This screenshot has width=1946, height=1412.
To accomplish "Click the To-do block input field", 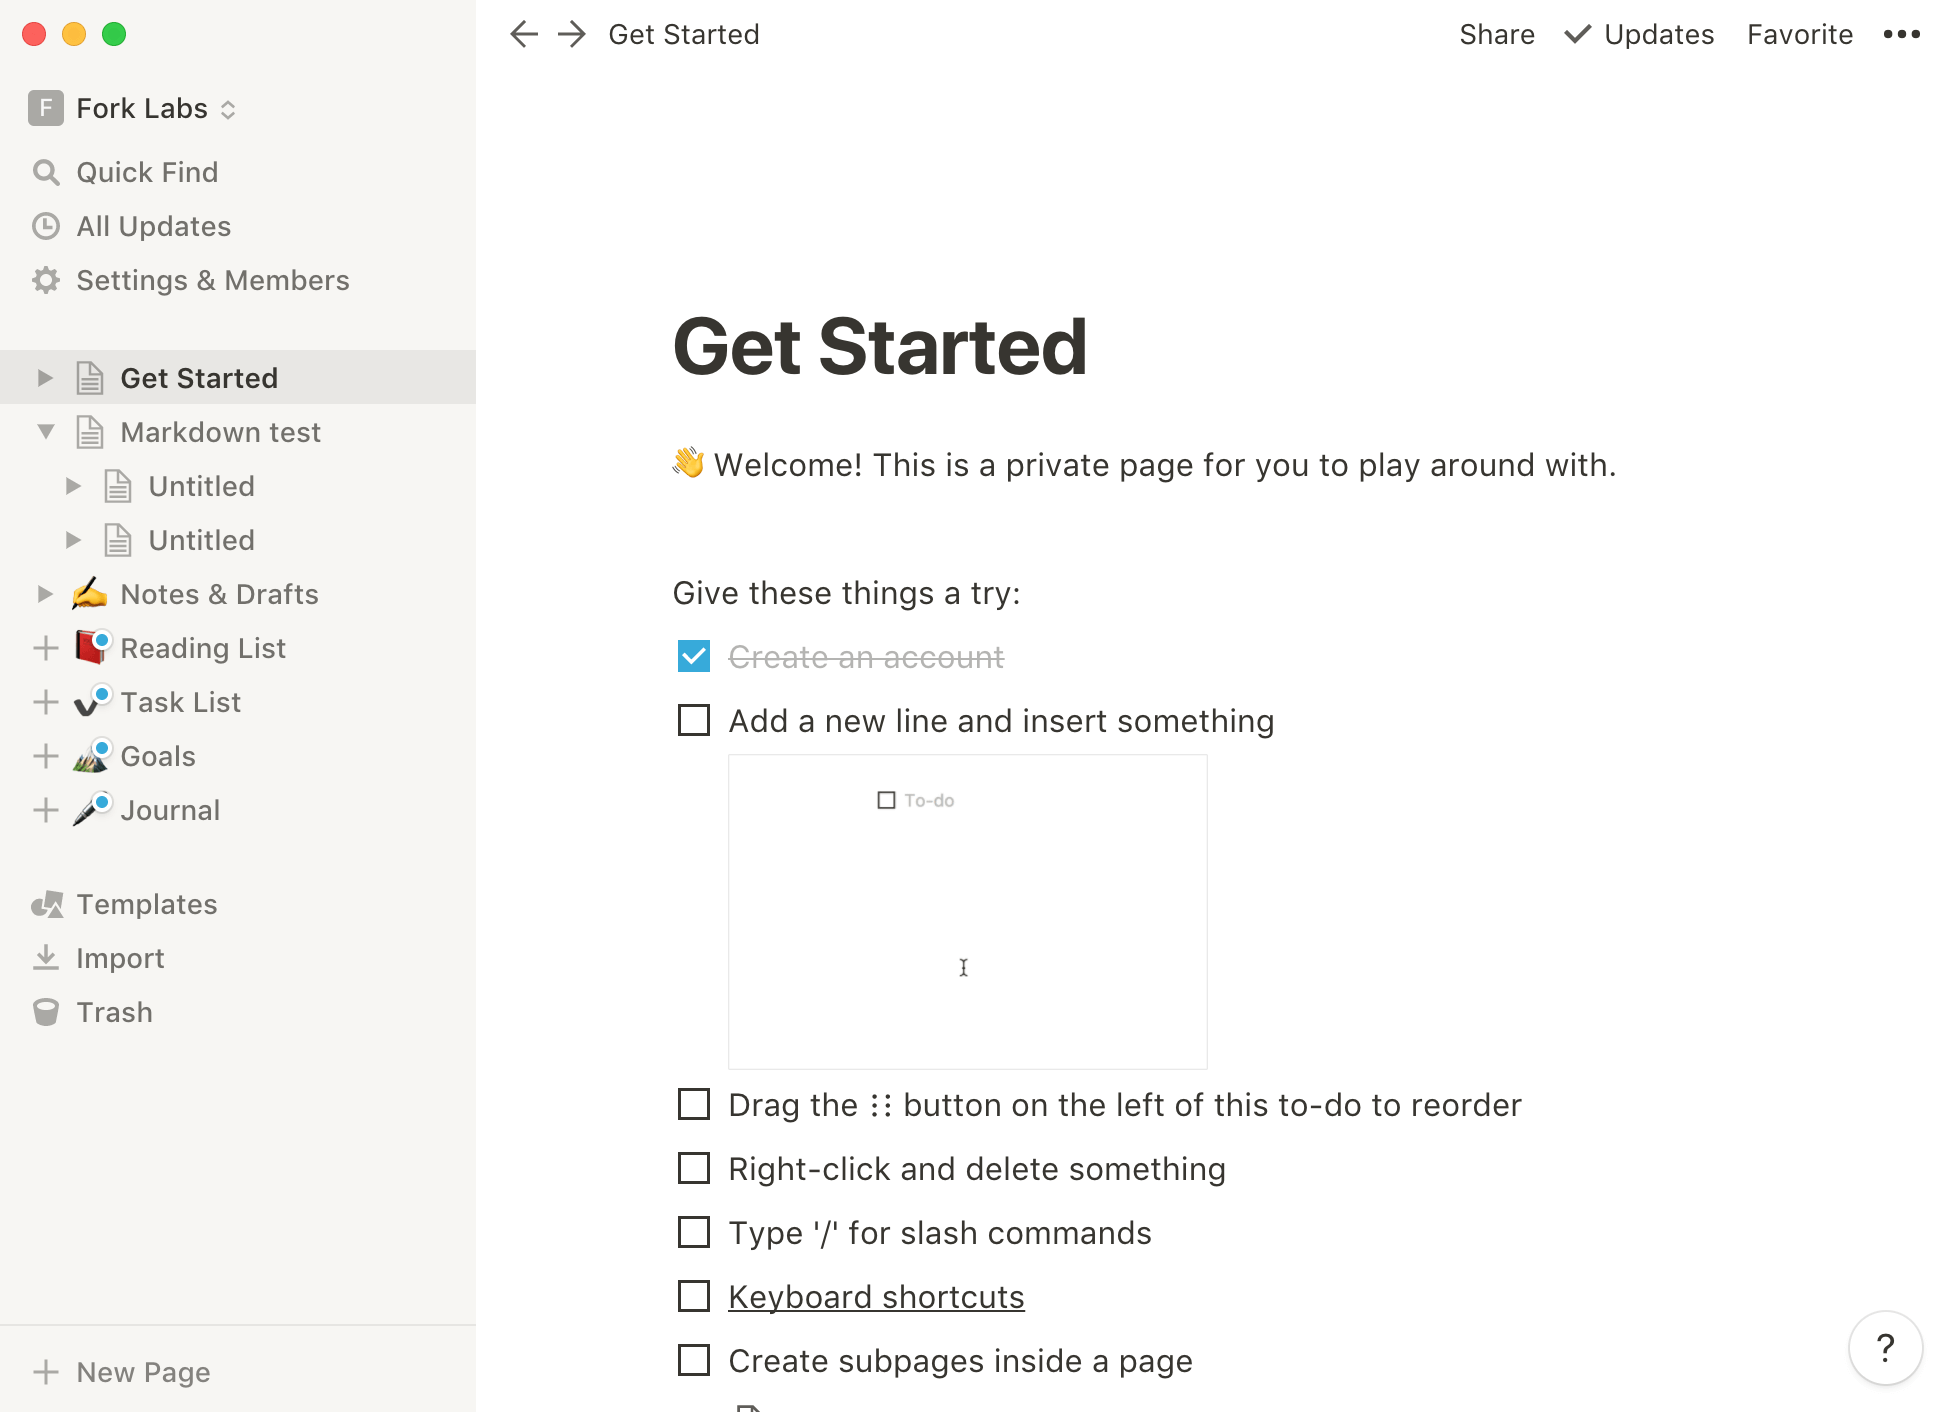I will click(934, 800).
